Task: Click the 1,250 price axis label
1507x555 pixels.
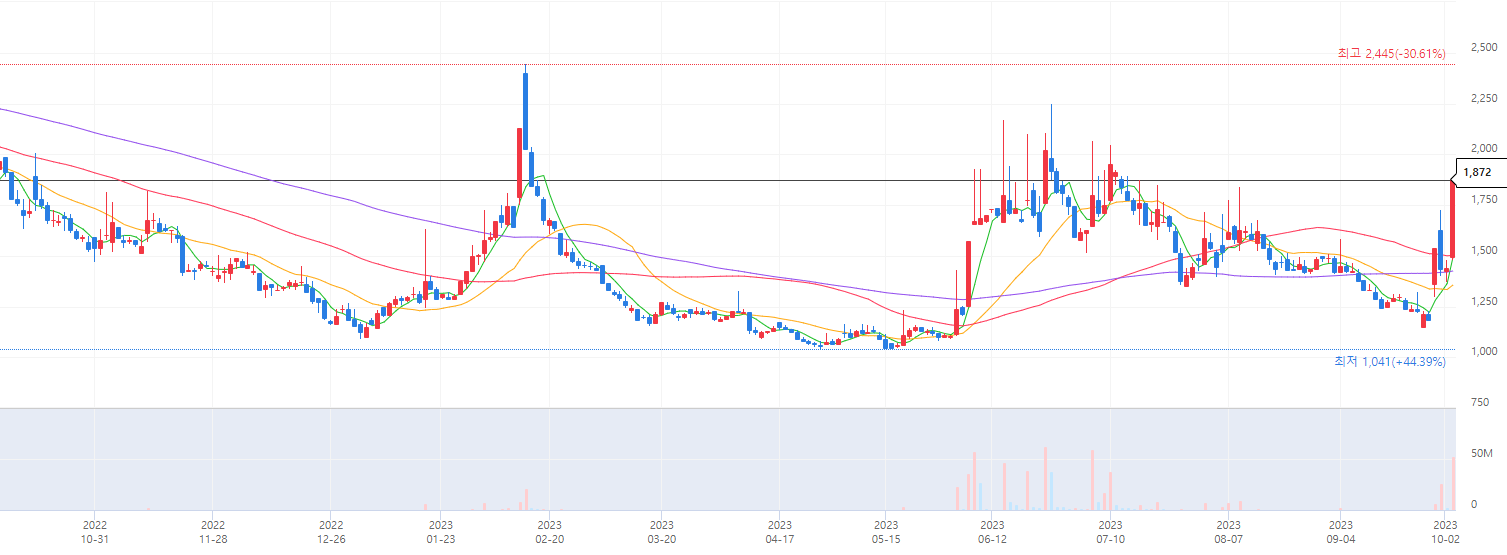Action: coord(1484,301)
